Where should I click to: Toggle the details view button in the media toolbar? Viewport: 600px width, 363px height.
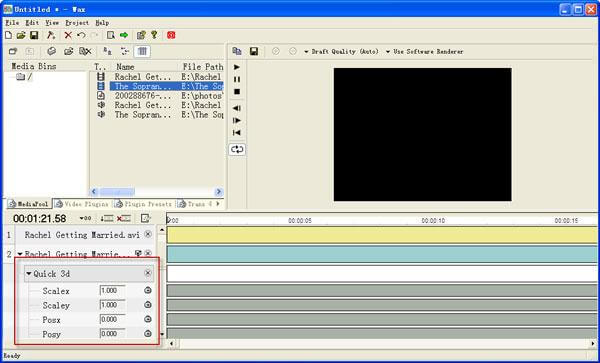142,51
